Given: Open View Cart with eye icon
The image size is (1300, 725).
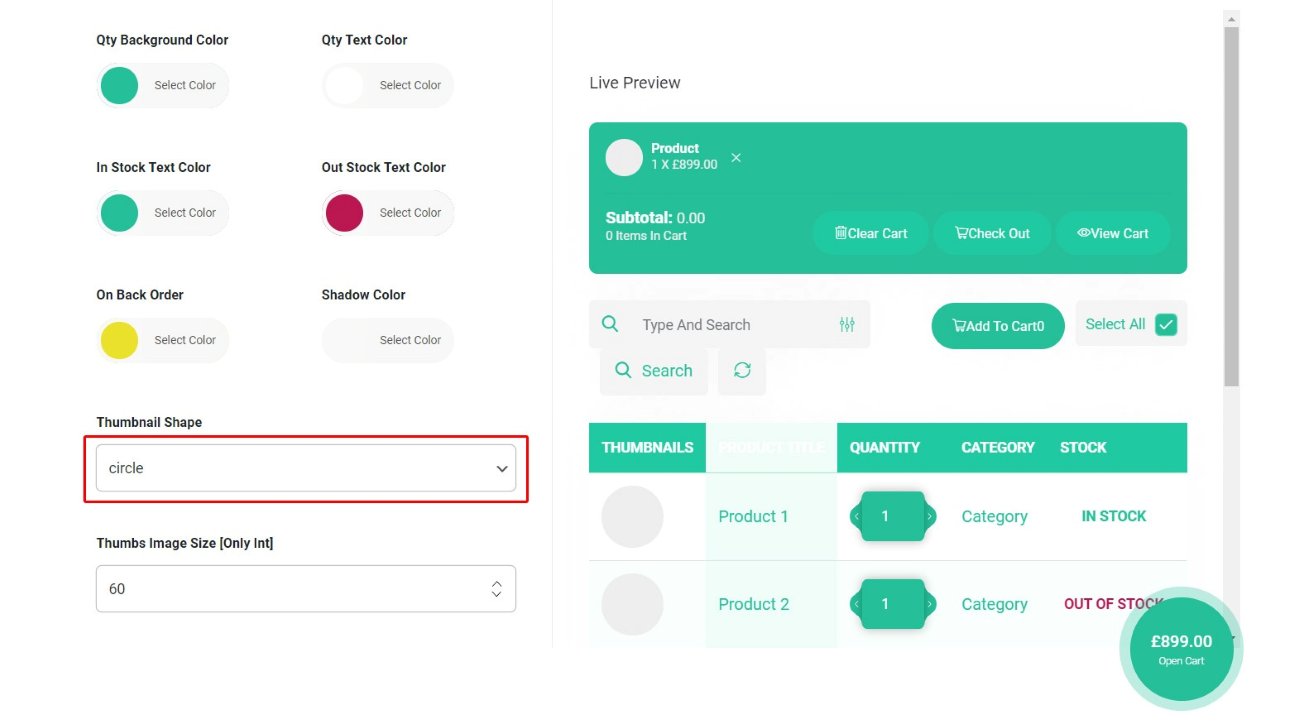Looking at the screenshot, I should point(1113,233).
